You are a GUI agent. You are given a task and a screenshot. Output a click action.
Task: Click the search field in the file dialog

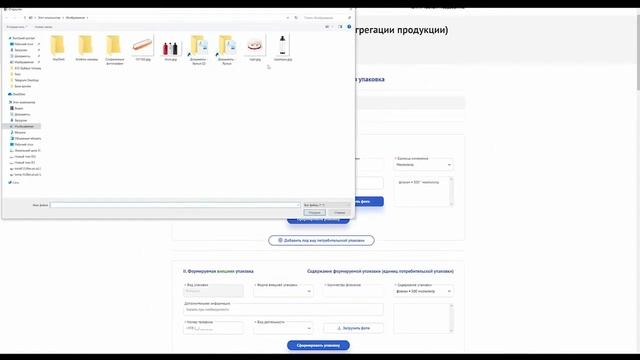coord(327,18)
